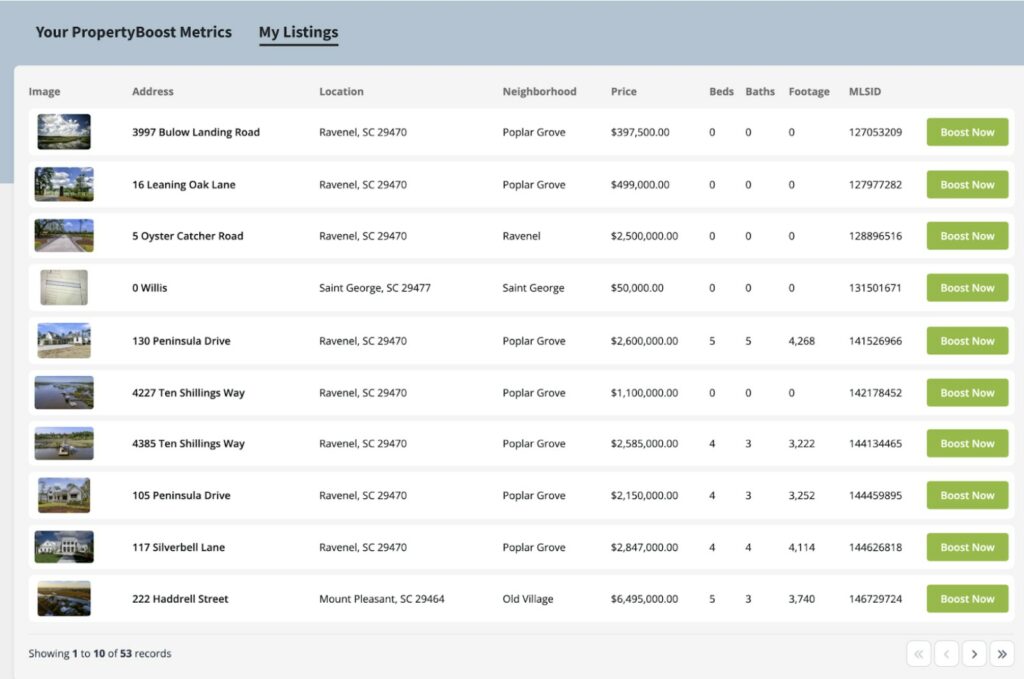This screenshot has height=679, width=1024.
Task: Click the 16 Leaning Oak Lane photo
Action: tap(64, 184)
